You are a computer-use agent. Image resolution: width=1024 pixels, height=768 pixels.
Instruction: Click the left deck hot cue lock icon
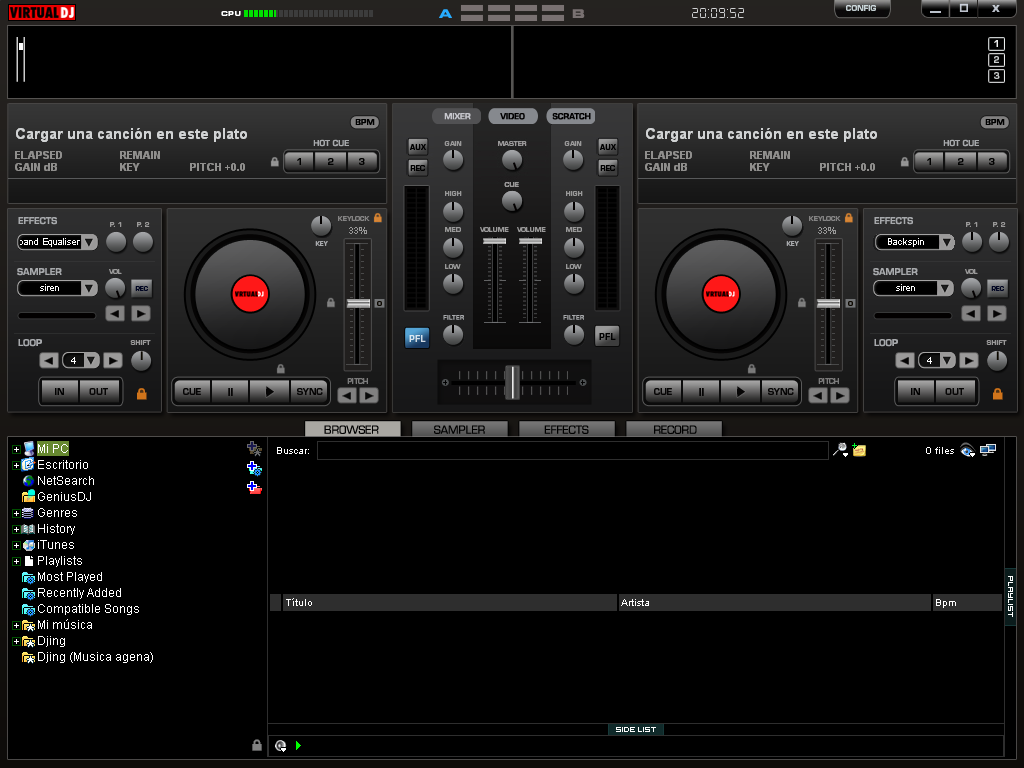[275, 161]
